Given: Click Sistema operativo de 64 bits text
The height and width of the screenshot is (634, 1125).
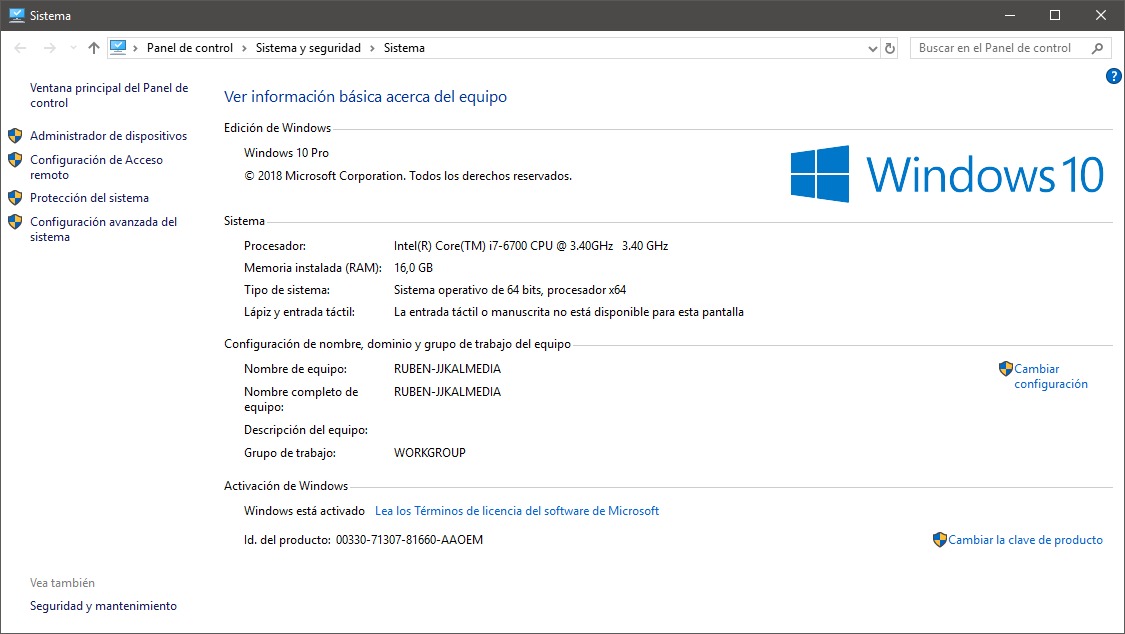Looking at the screenshot, I should (x=509, y=290).
